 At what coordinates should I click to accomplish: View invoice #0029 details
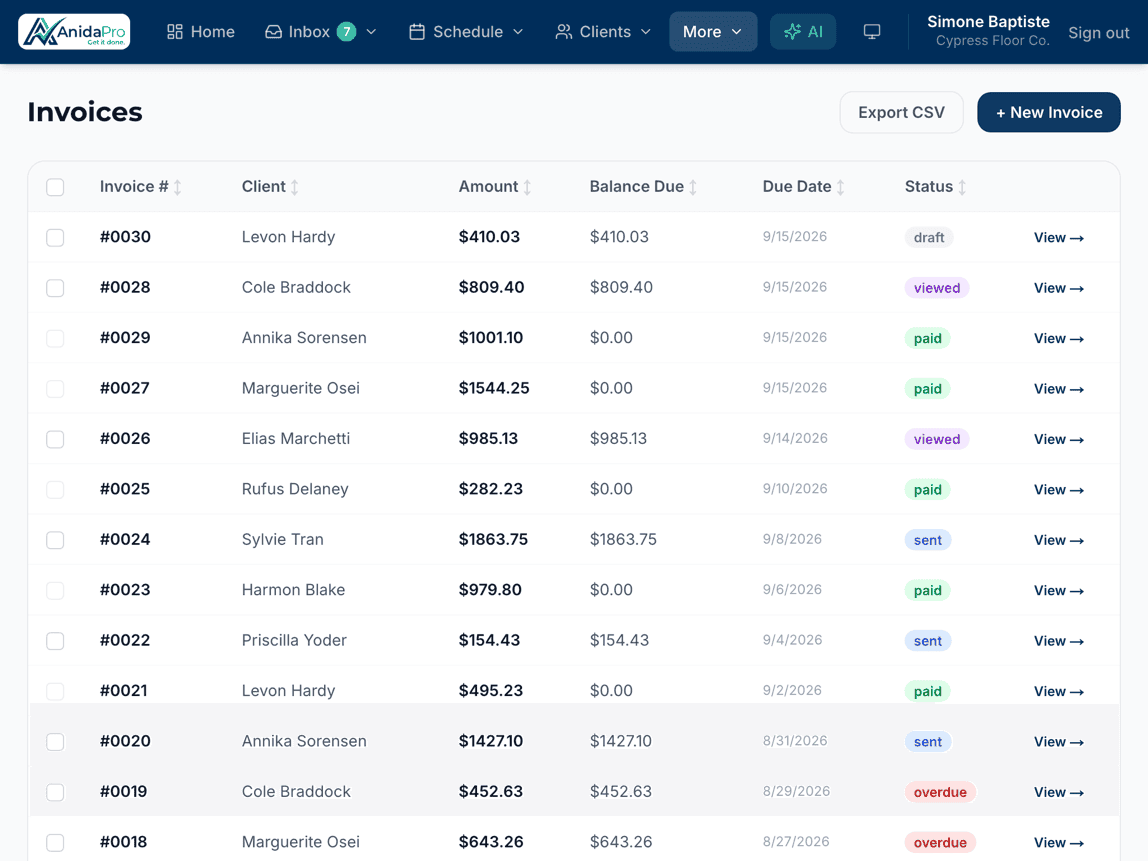(x=1059, y=338)
